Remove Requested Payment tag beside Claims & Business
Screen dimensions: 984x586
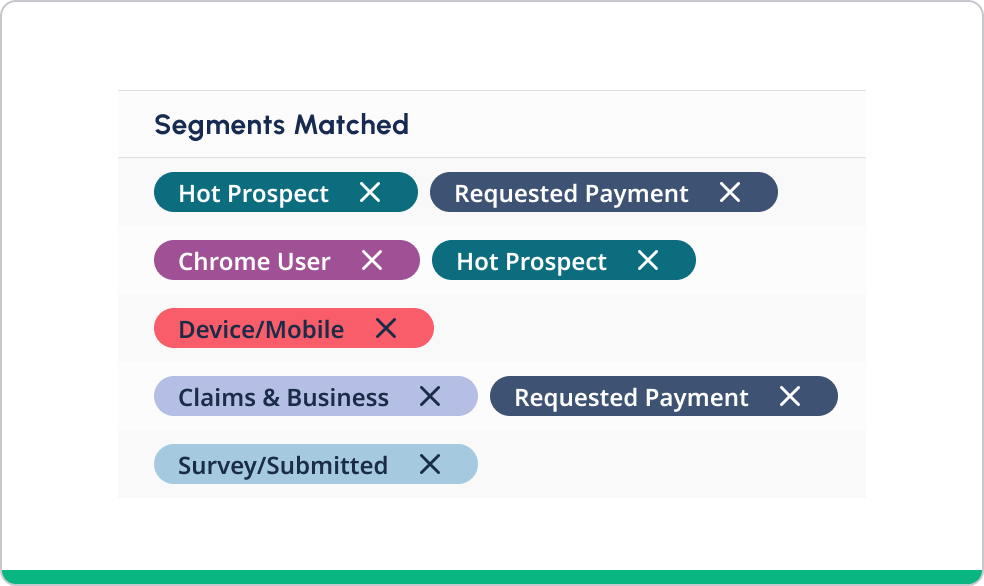[790, 396]
